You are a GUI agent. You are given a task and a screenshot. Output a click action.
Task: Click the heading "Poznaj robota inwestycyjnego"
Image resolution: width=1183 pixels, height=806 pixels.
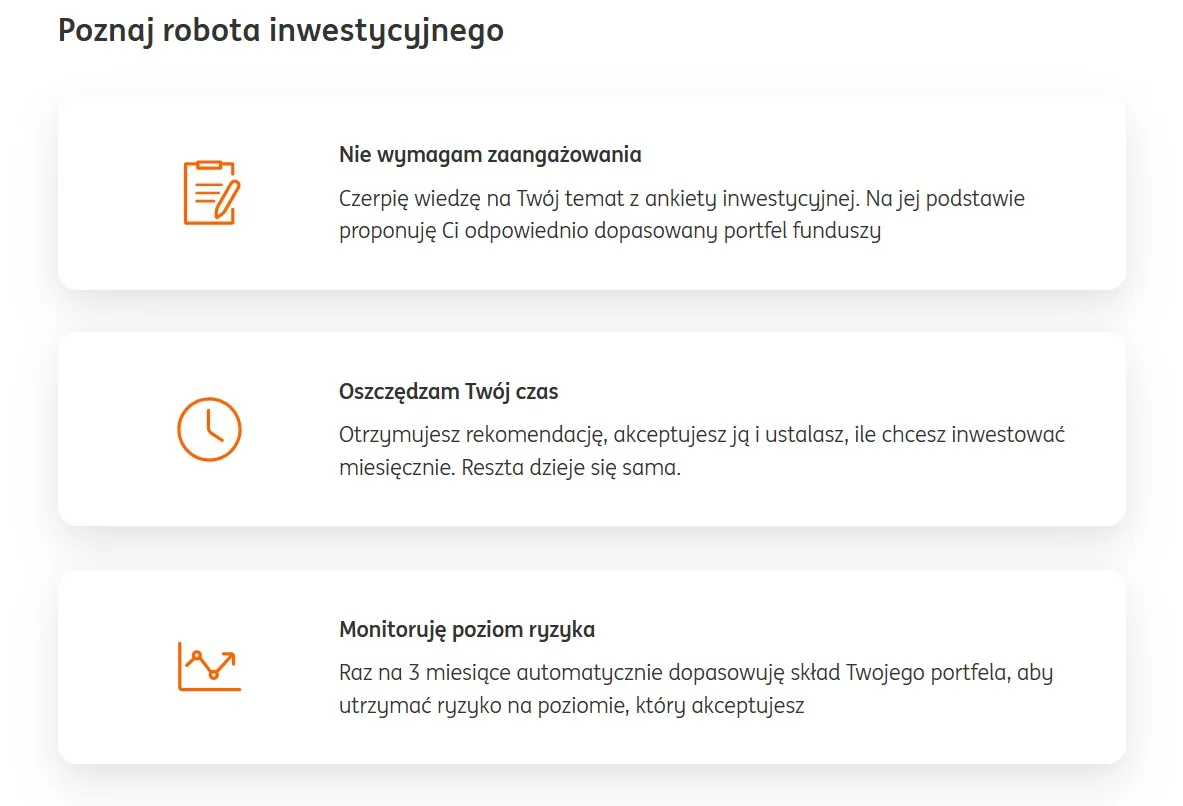click(281, 31)
